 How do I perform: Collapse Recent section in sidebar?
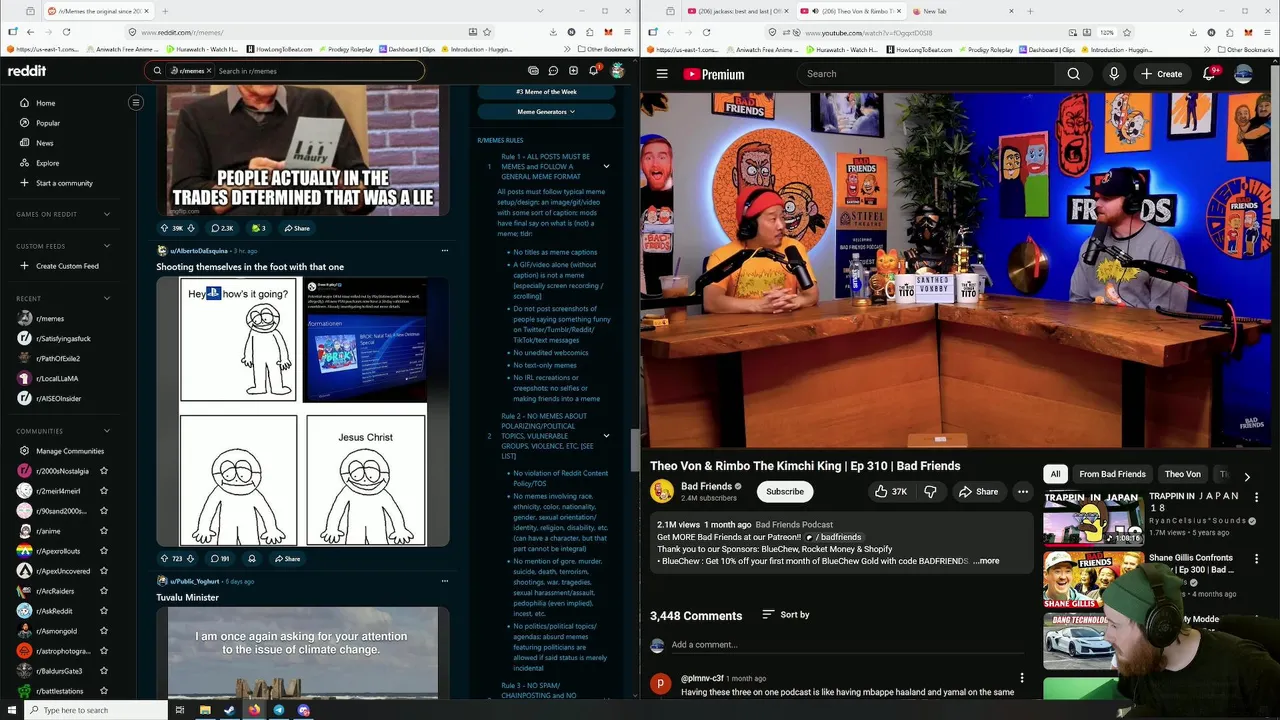(107, 298)
